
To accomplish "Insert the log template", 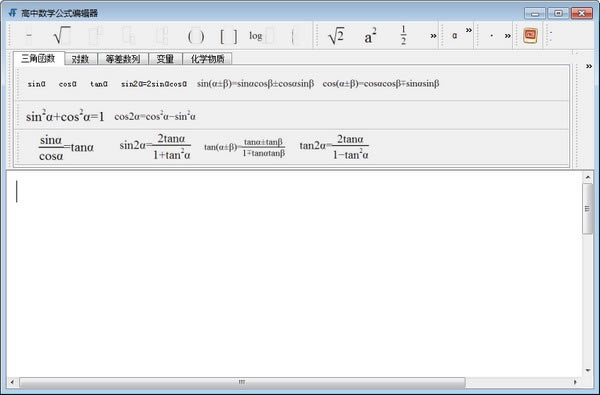I will pyautogui.click(x=261, y=36).
